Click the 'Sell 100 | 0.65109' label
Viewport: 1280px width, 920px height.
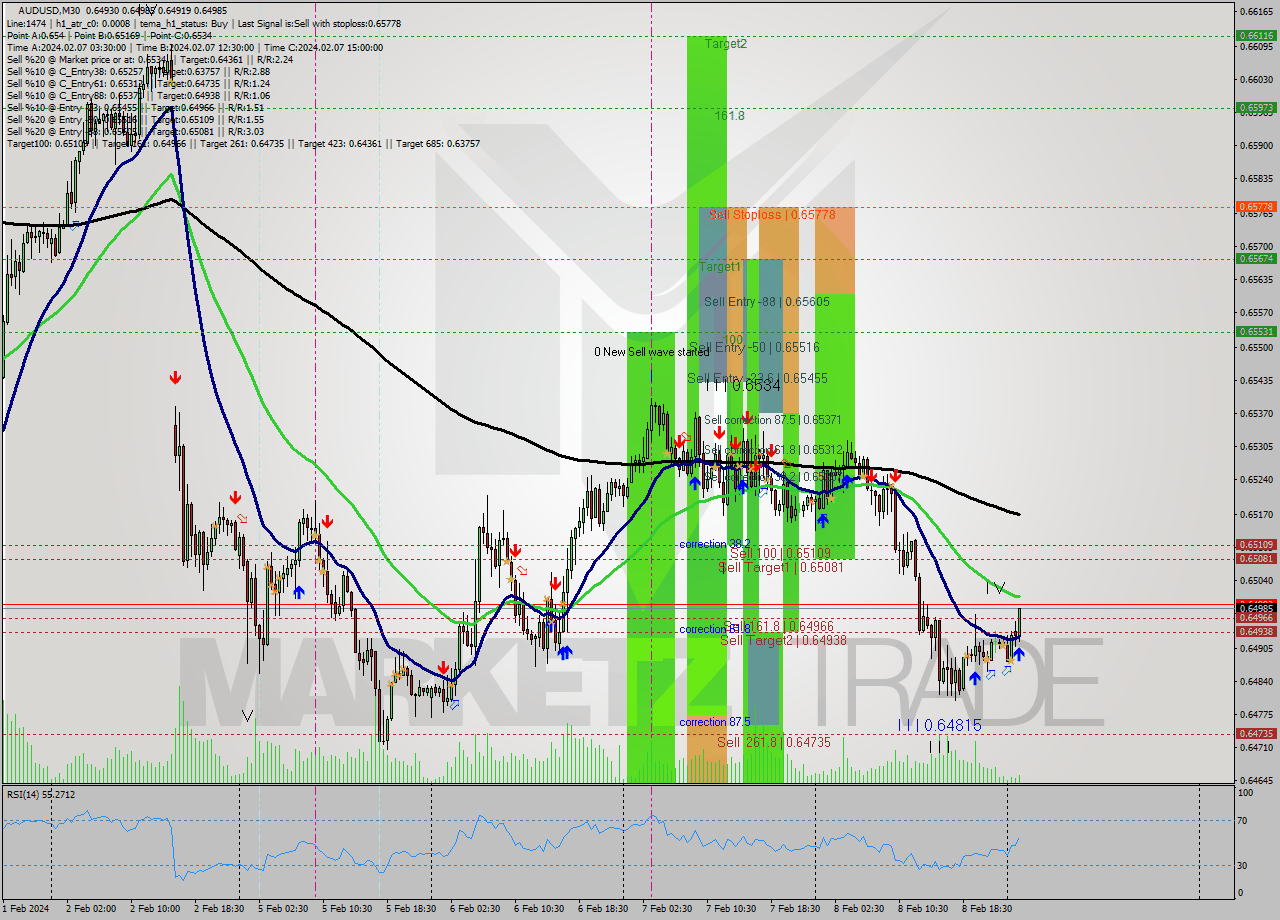tap(780, 553)
